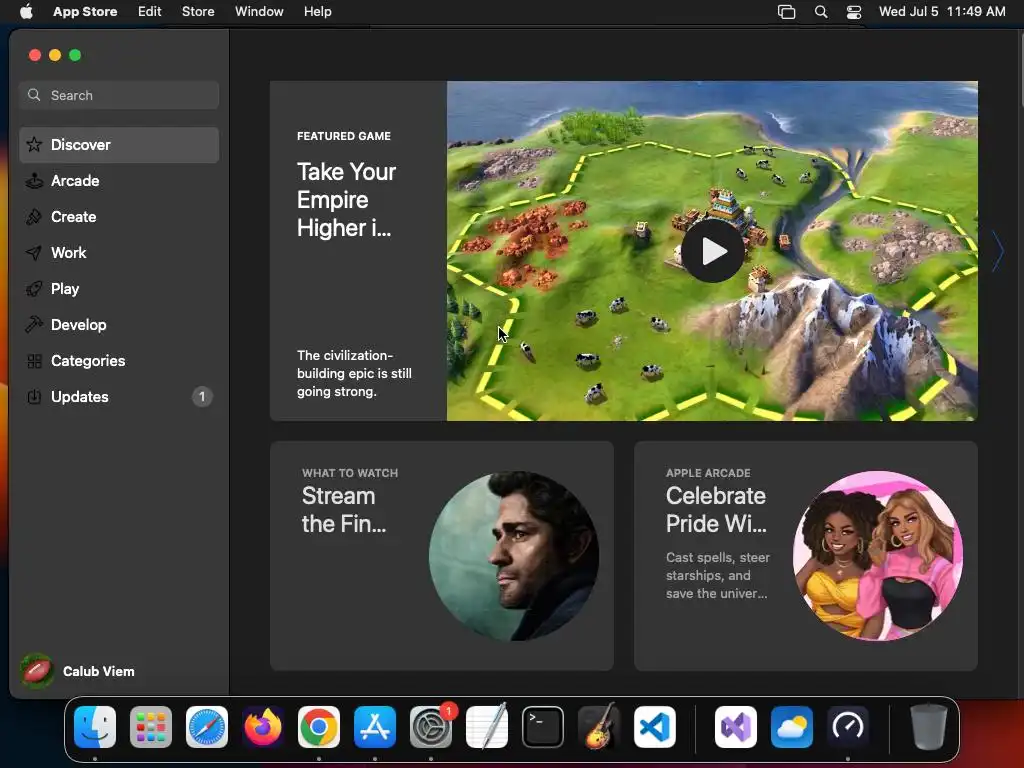Screen dimensions: 1024x768
Task: Click the Stage Manager menu bar icon
Action: click(786, 12)
